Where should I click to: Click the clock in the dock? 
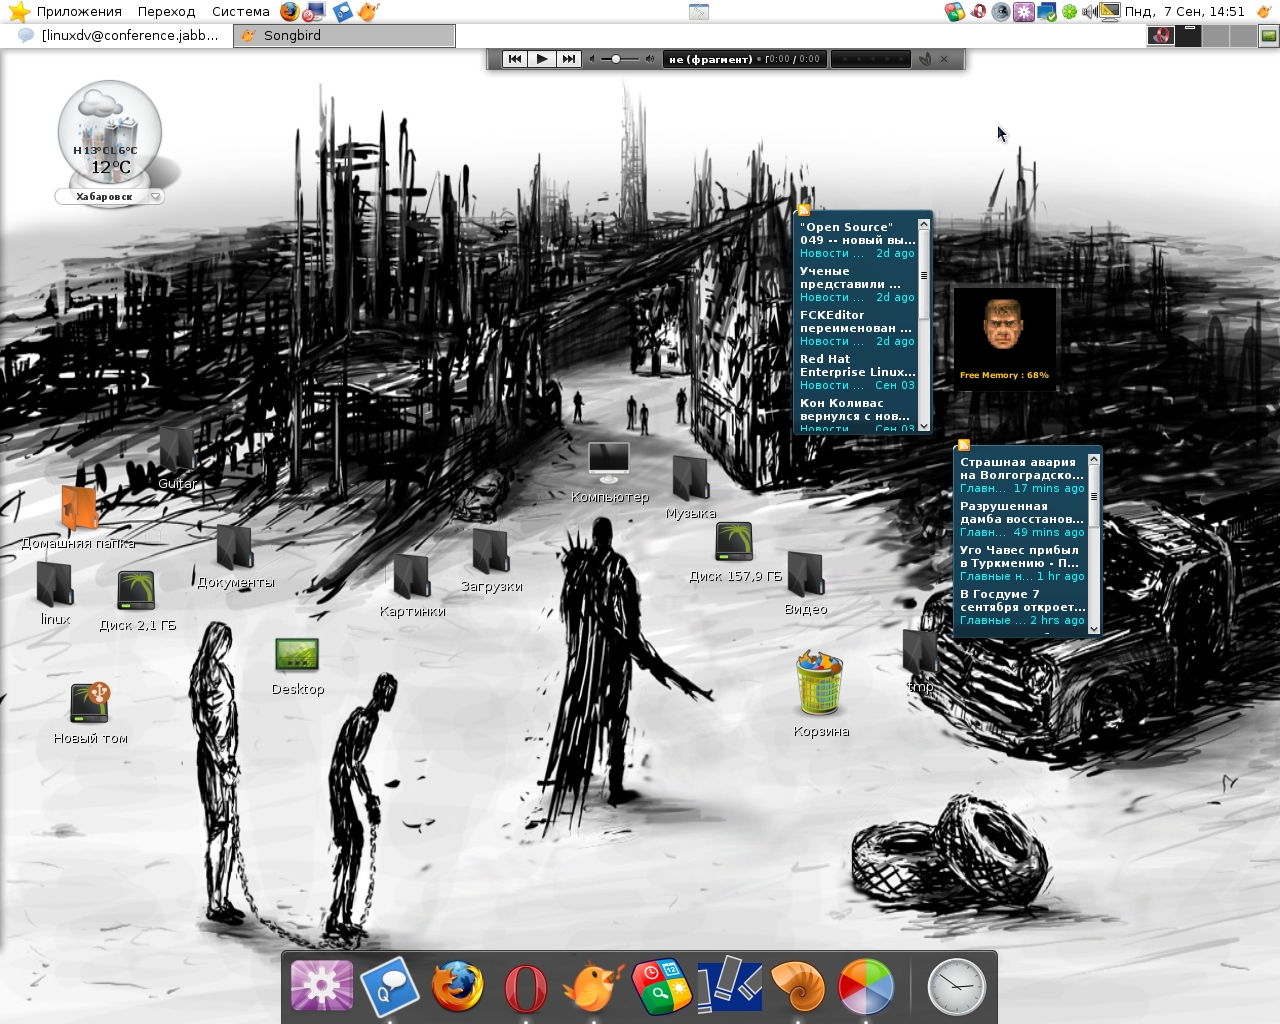[x=956, y=986]
